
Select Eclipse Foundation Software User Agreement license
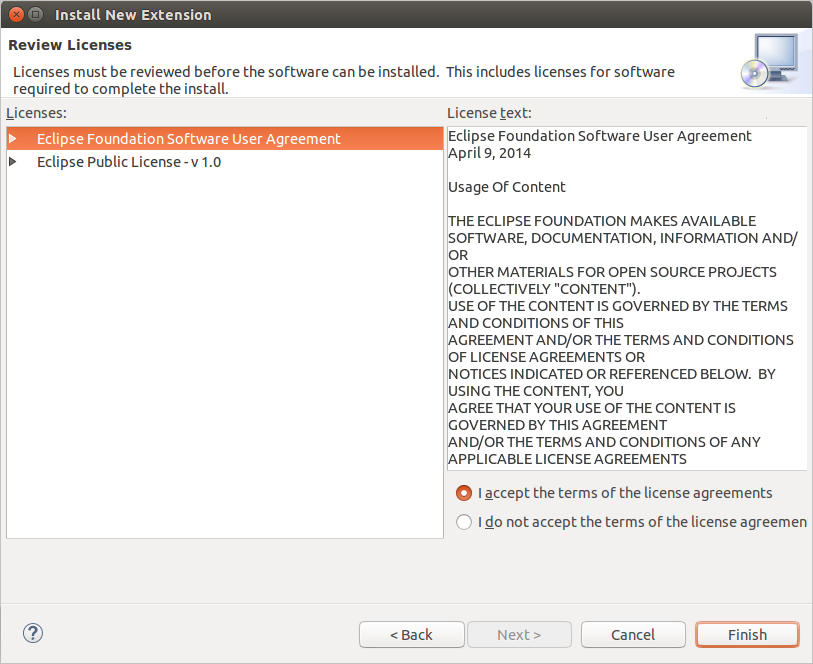(x=225, y=138)
